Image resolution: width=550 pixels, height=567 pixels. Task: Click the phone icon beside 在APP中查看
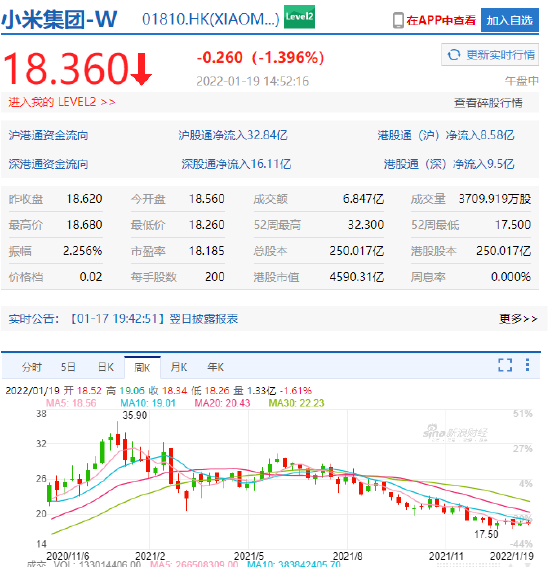pyautogui.click(x=398, y=20)
